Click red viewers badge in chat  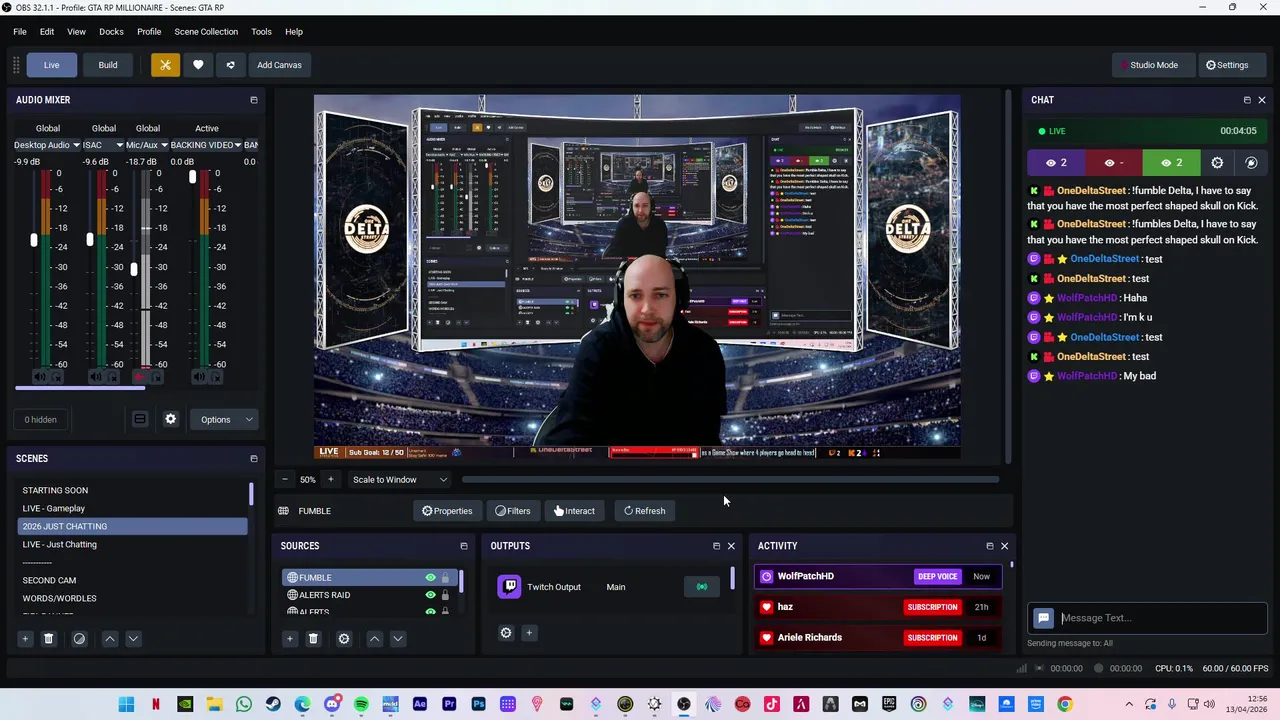tap(1114, 163)
